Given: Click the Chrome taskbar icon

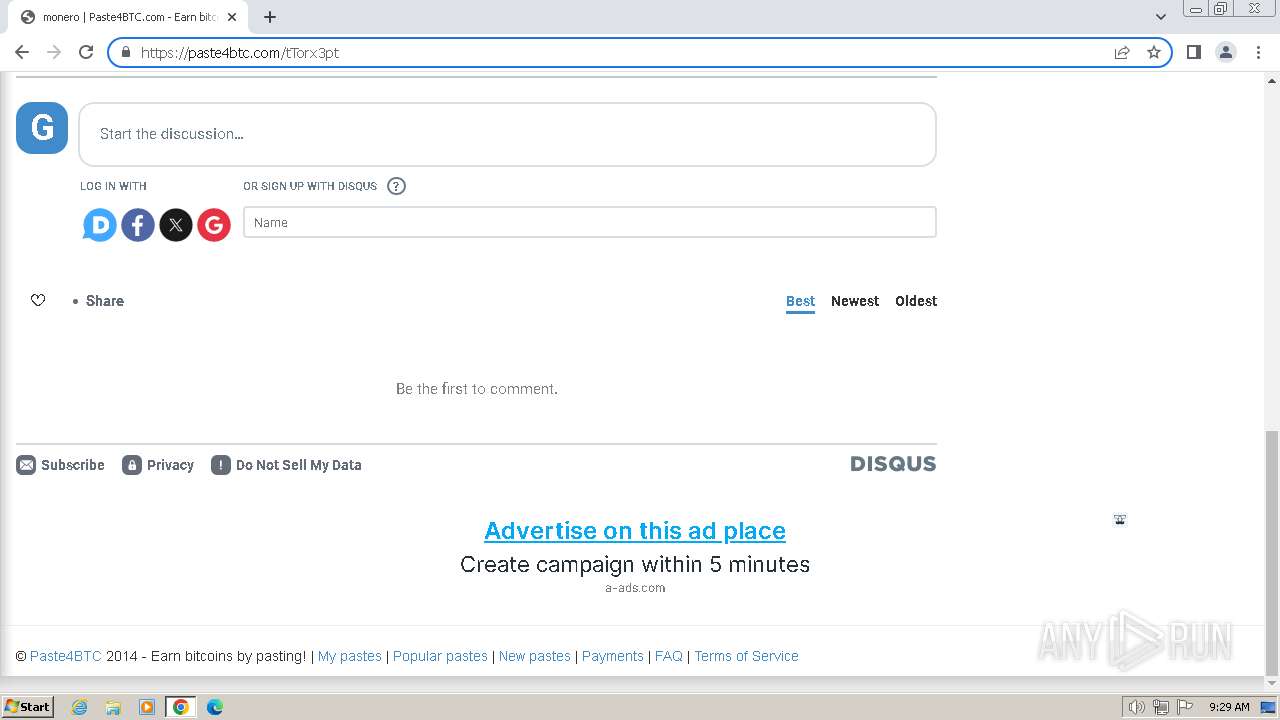Looking at the screenshot, I should [x=180, y=707].
